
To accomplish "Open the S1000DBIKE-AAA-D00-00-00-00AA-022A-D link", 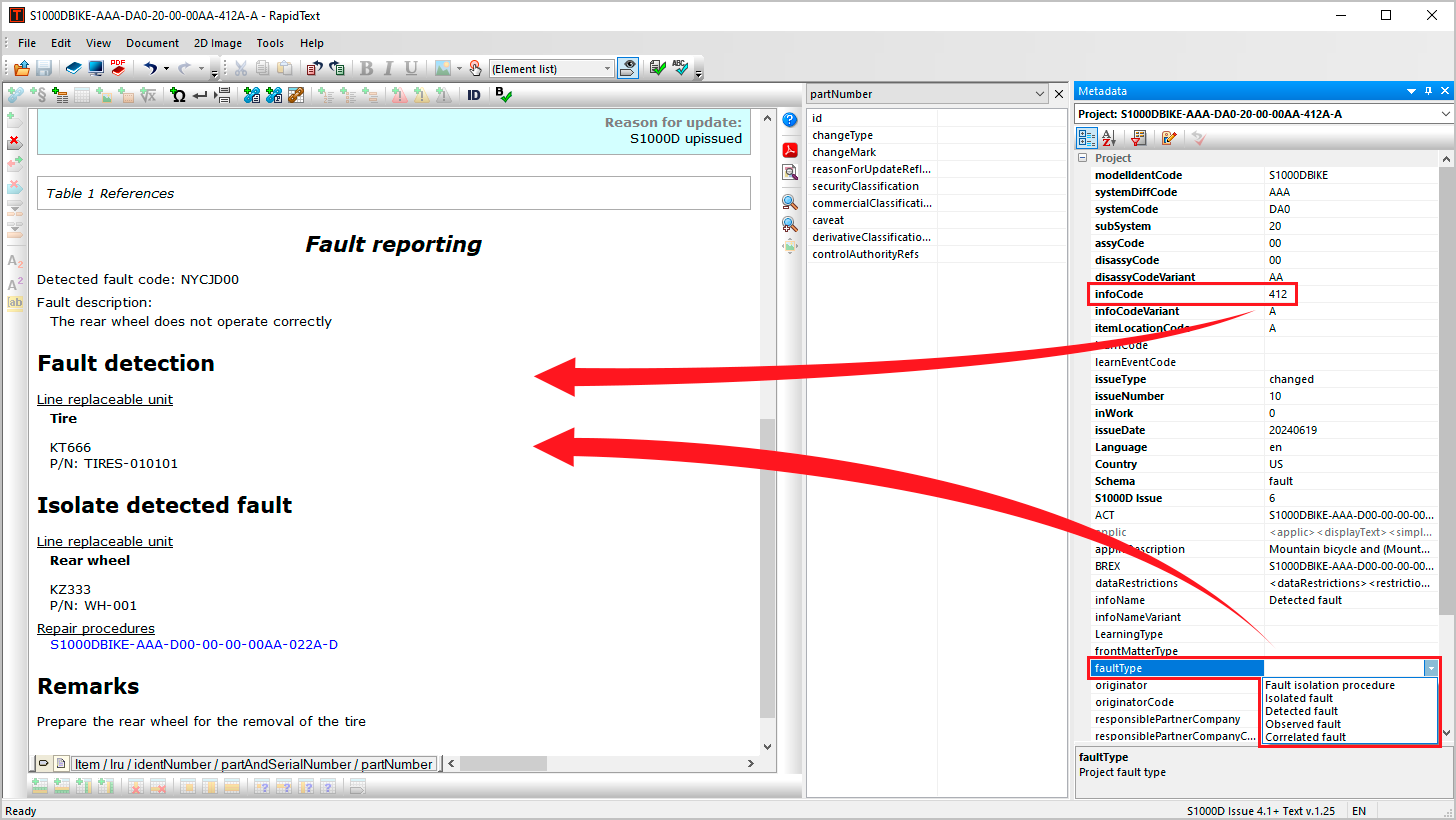I will [x=194, y=645].
